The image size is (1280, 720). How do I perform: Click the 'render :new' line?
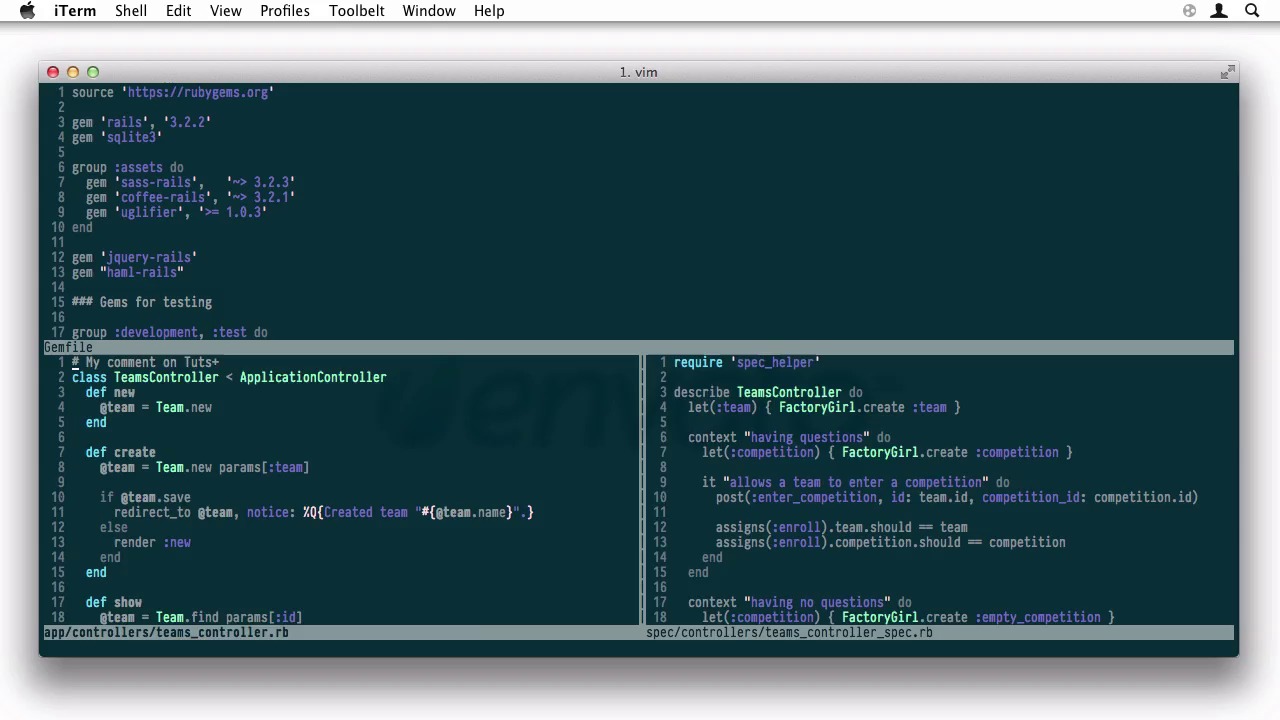152,542
